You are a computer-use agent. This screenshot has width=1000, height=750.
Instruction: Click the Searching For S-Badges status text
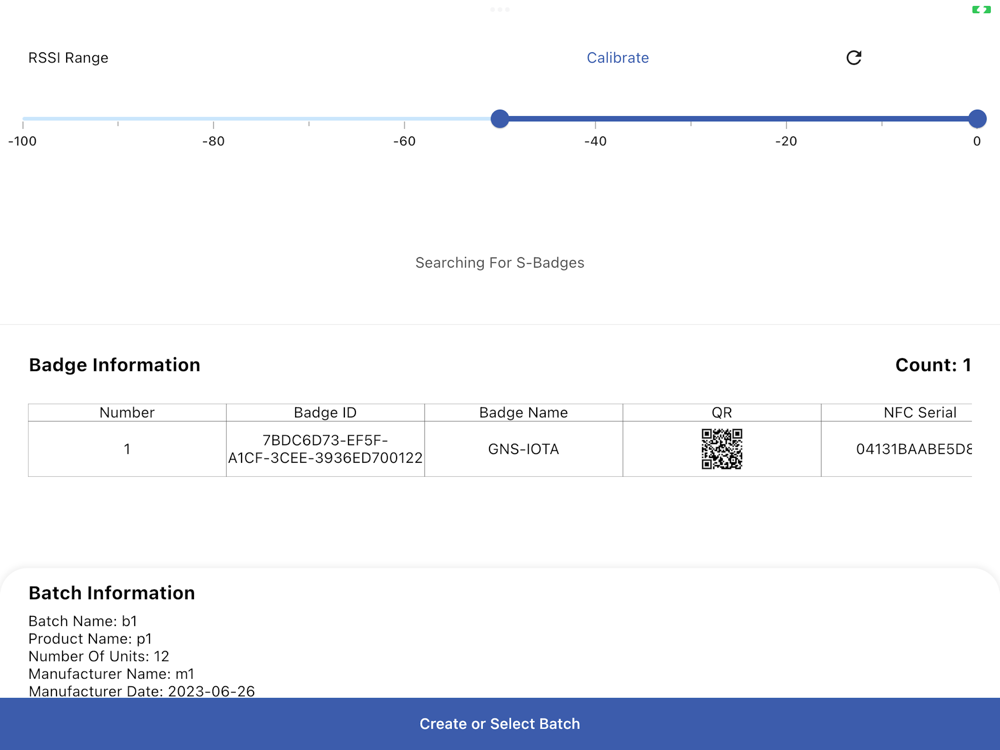pos(500,263)
